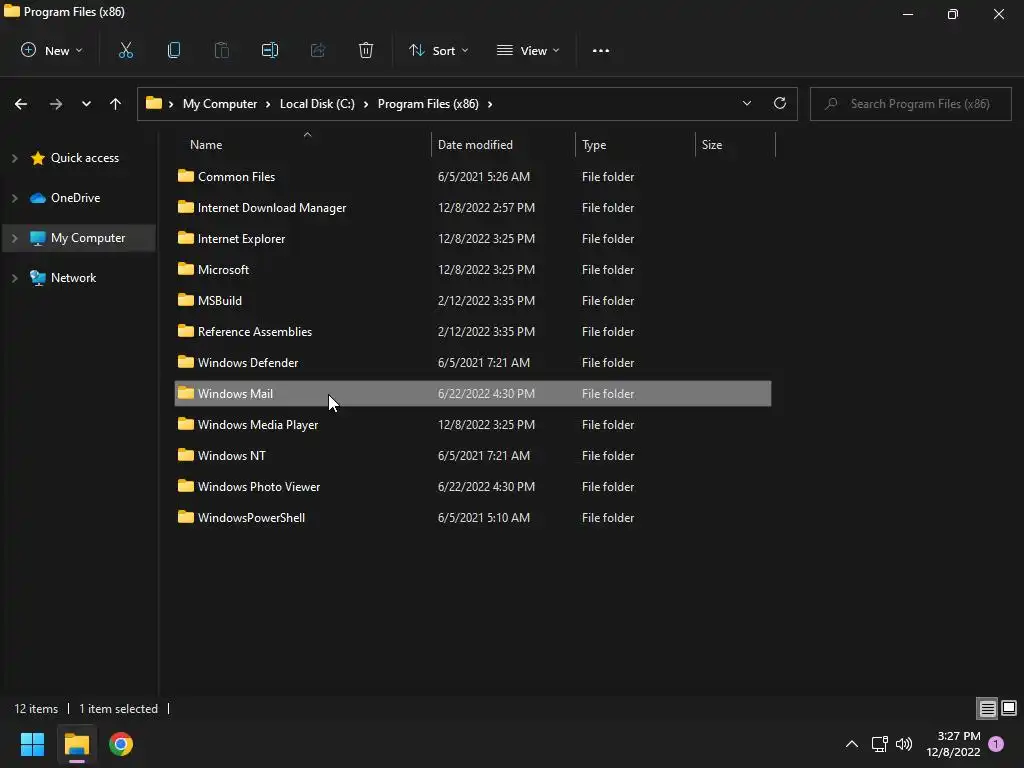
Task: Open recent locations dropdown arrow
Action: point(86,104)
